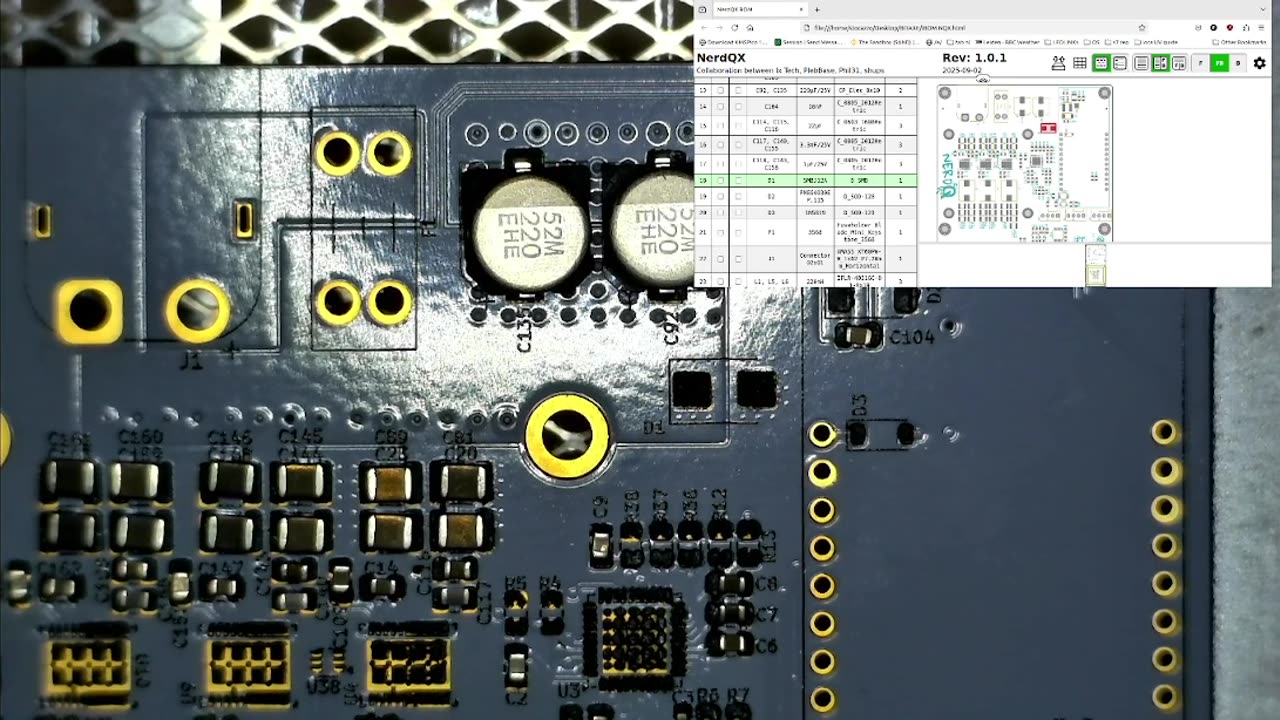Open the save/load board data icon

coord(1058,63)
